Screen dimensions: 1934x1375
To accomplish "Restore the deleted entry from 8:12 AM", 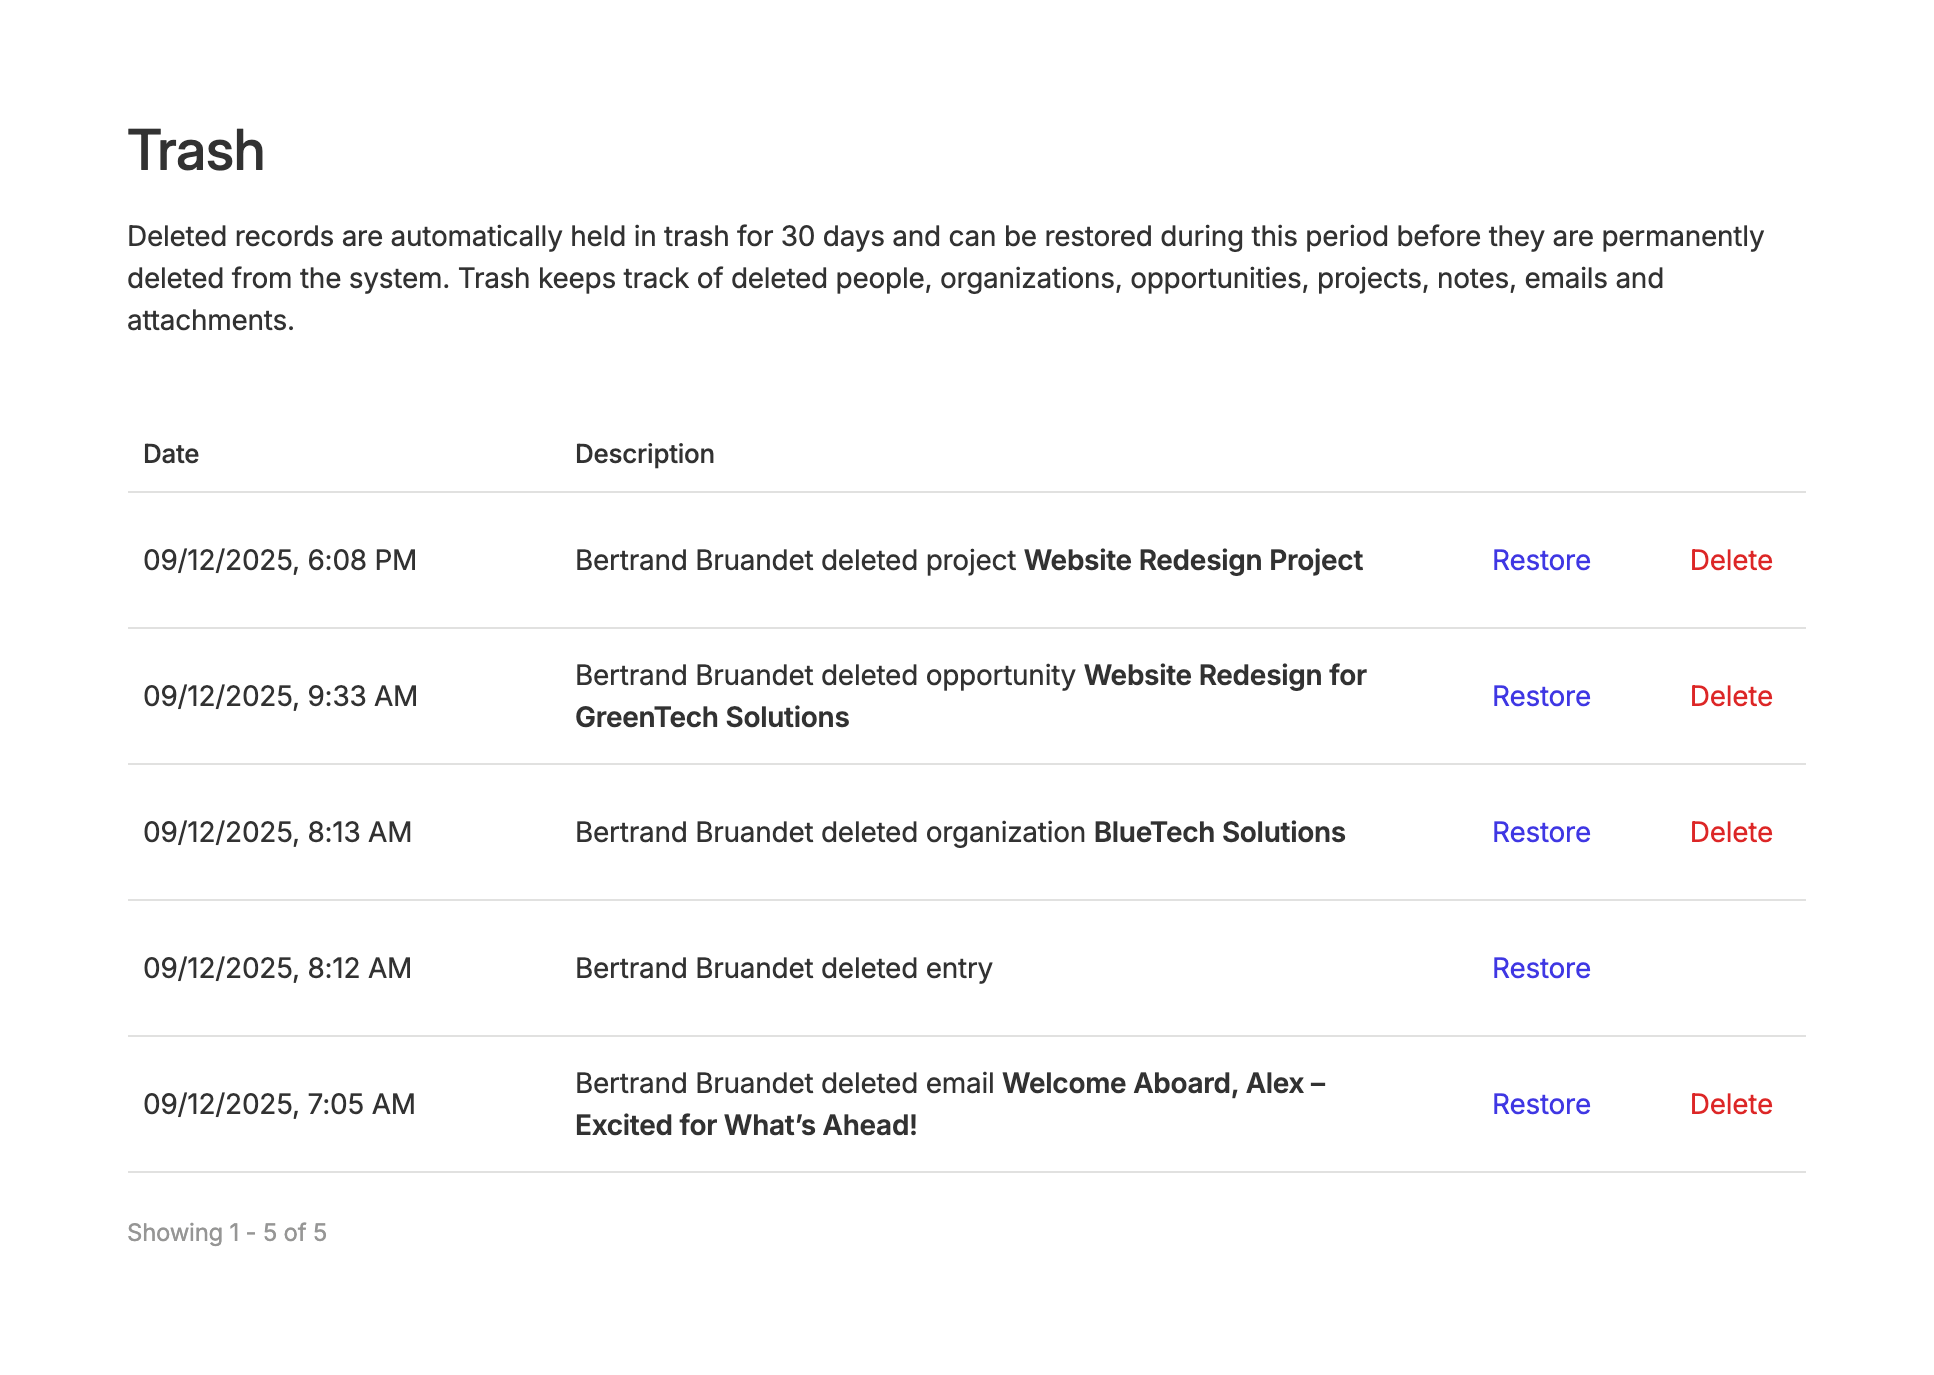I will (x=1540, y=968).
